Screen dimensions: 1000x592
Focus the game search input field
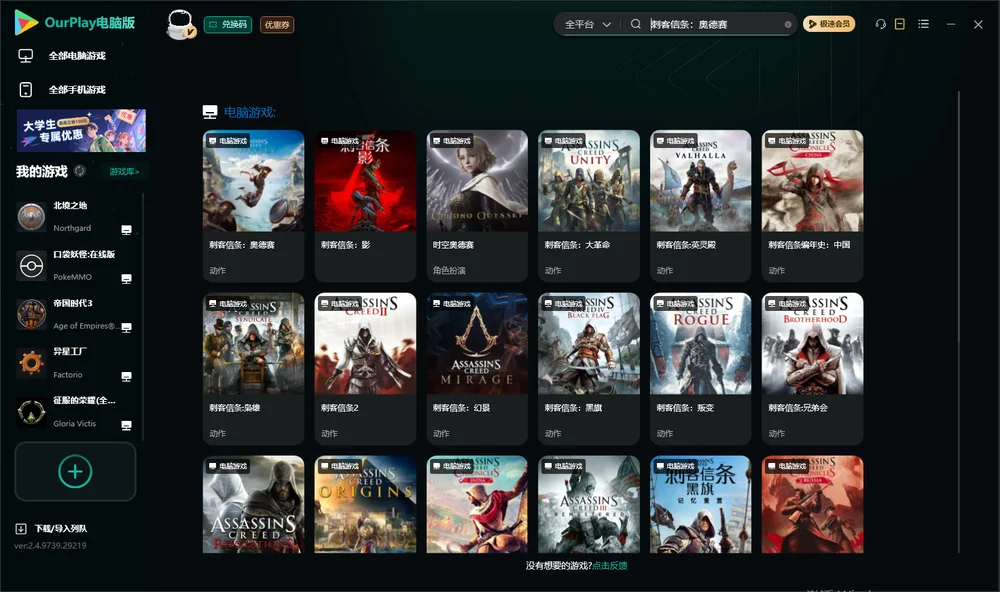point(714,24)
